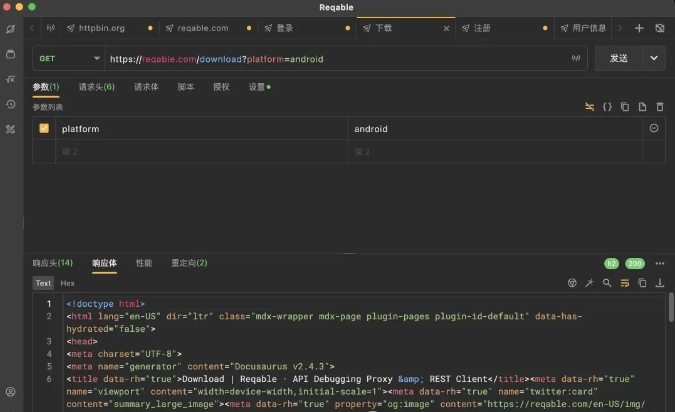Click the paste file icon above parameter list
675x412 pixels.
click(642, 107)
